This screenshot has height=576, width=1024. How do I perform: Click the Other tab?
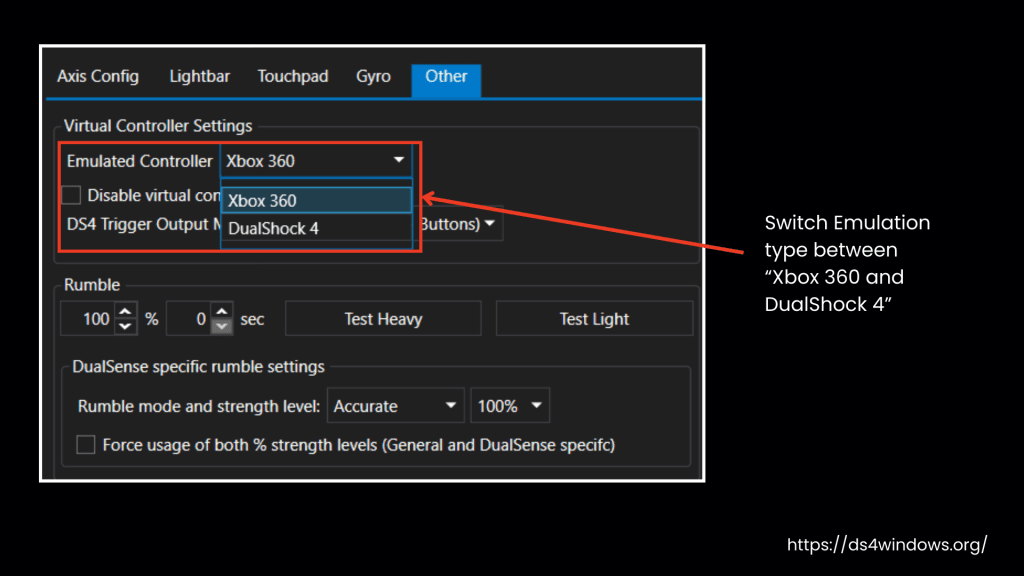click(446, 80)
